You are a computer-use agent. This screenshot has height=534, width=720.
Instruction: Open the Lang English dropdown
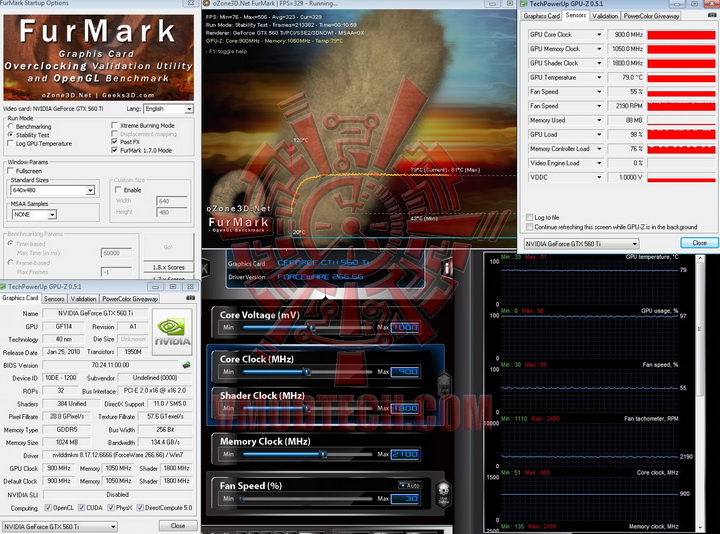tap(189, 109)
